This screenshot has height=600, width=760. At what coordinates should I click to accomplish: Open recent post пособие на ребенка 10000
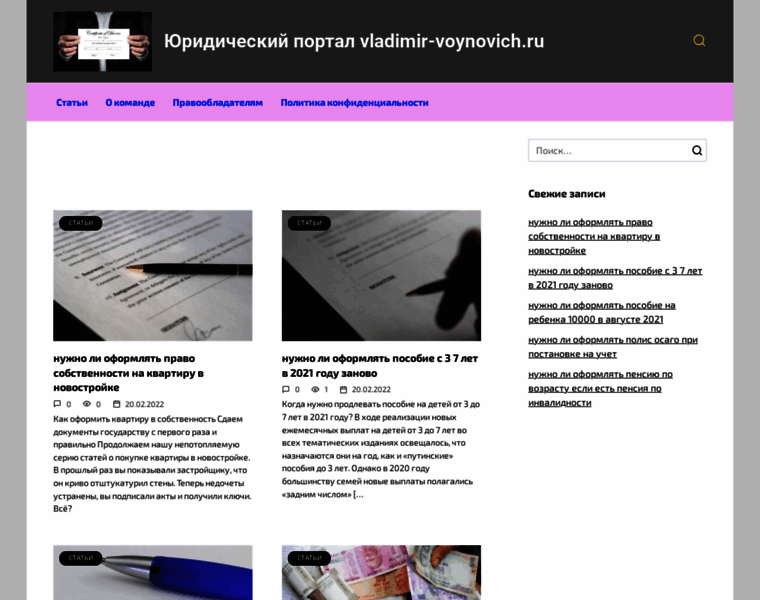602,312
